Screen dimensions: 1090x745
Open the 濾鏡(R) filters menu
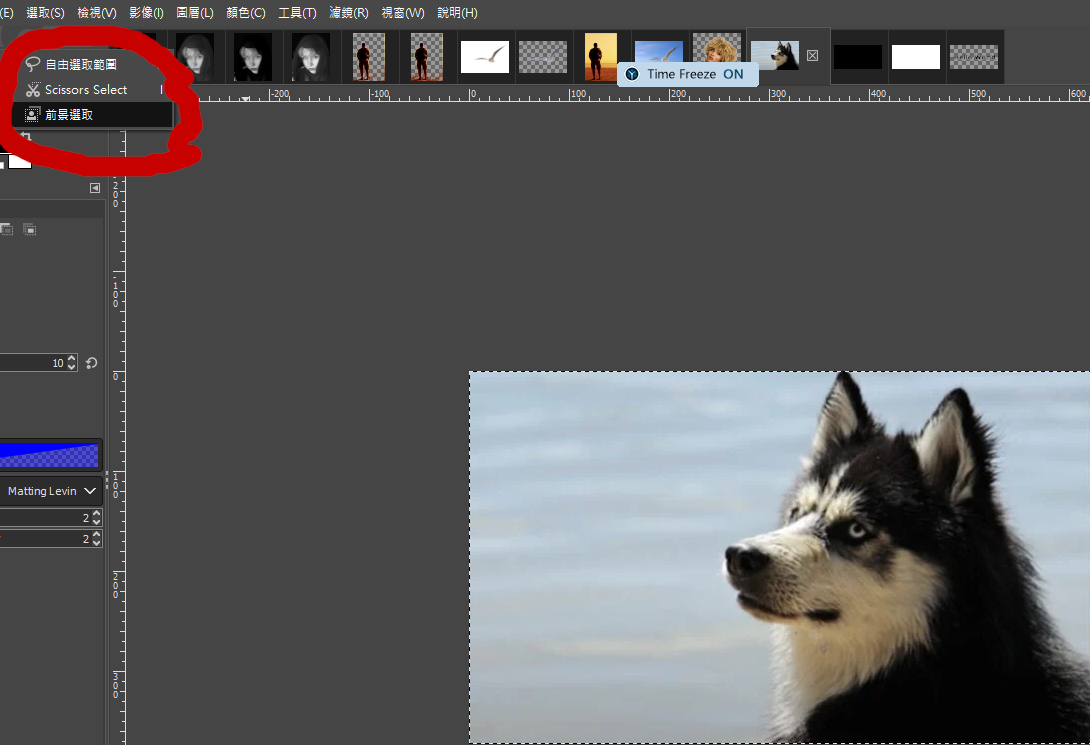point(349,13)
